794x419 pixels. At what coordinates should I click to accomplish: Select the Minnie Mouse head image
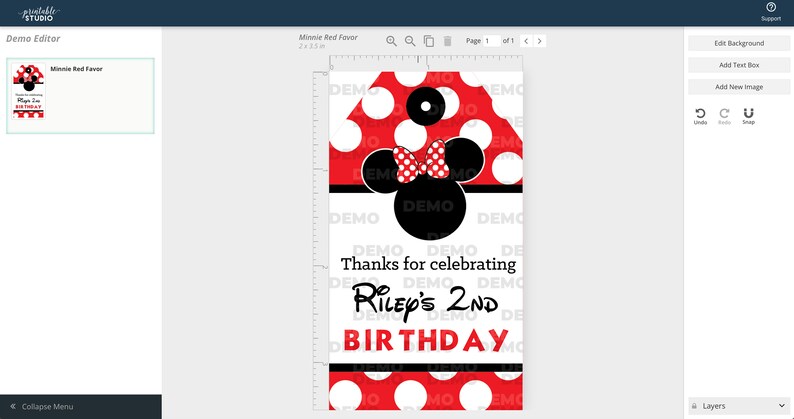[423, 187]
